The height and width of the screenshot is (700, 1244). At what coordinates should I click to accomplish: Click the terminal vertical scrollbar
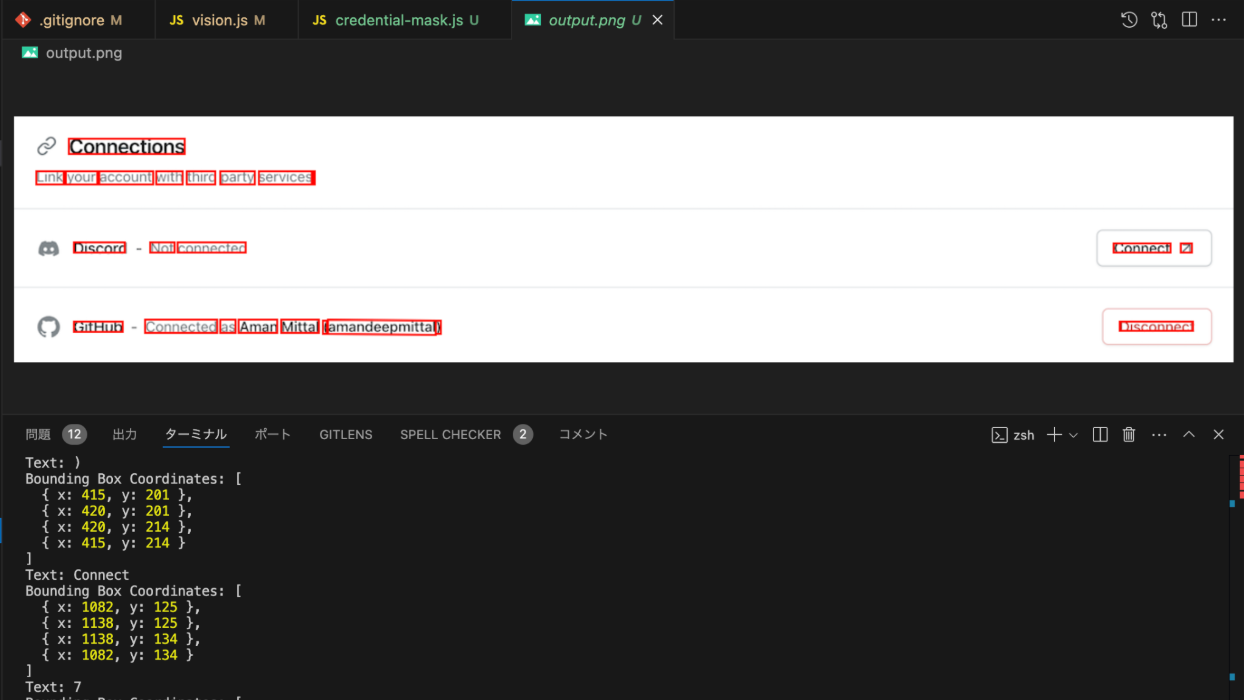pos(1236,577)
